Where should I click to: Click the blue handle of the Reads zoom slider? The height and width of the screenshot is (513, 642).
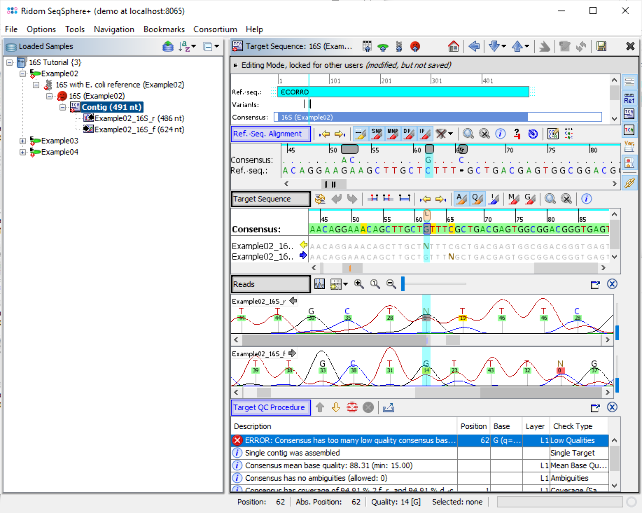[403, 284]
